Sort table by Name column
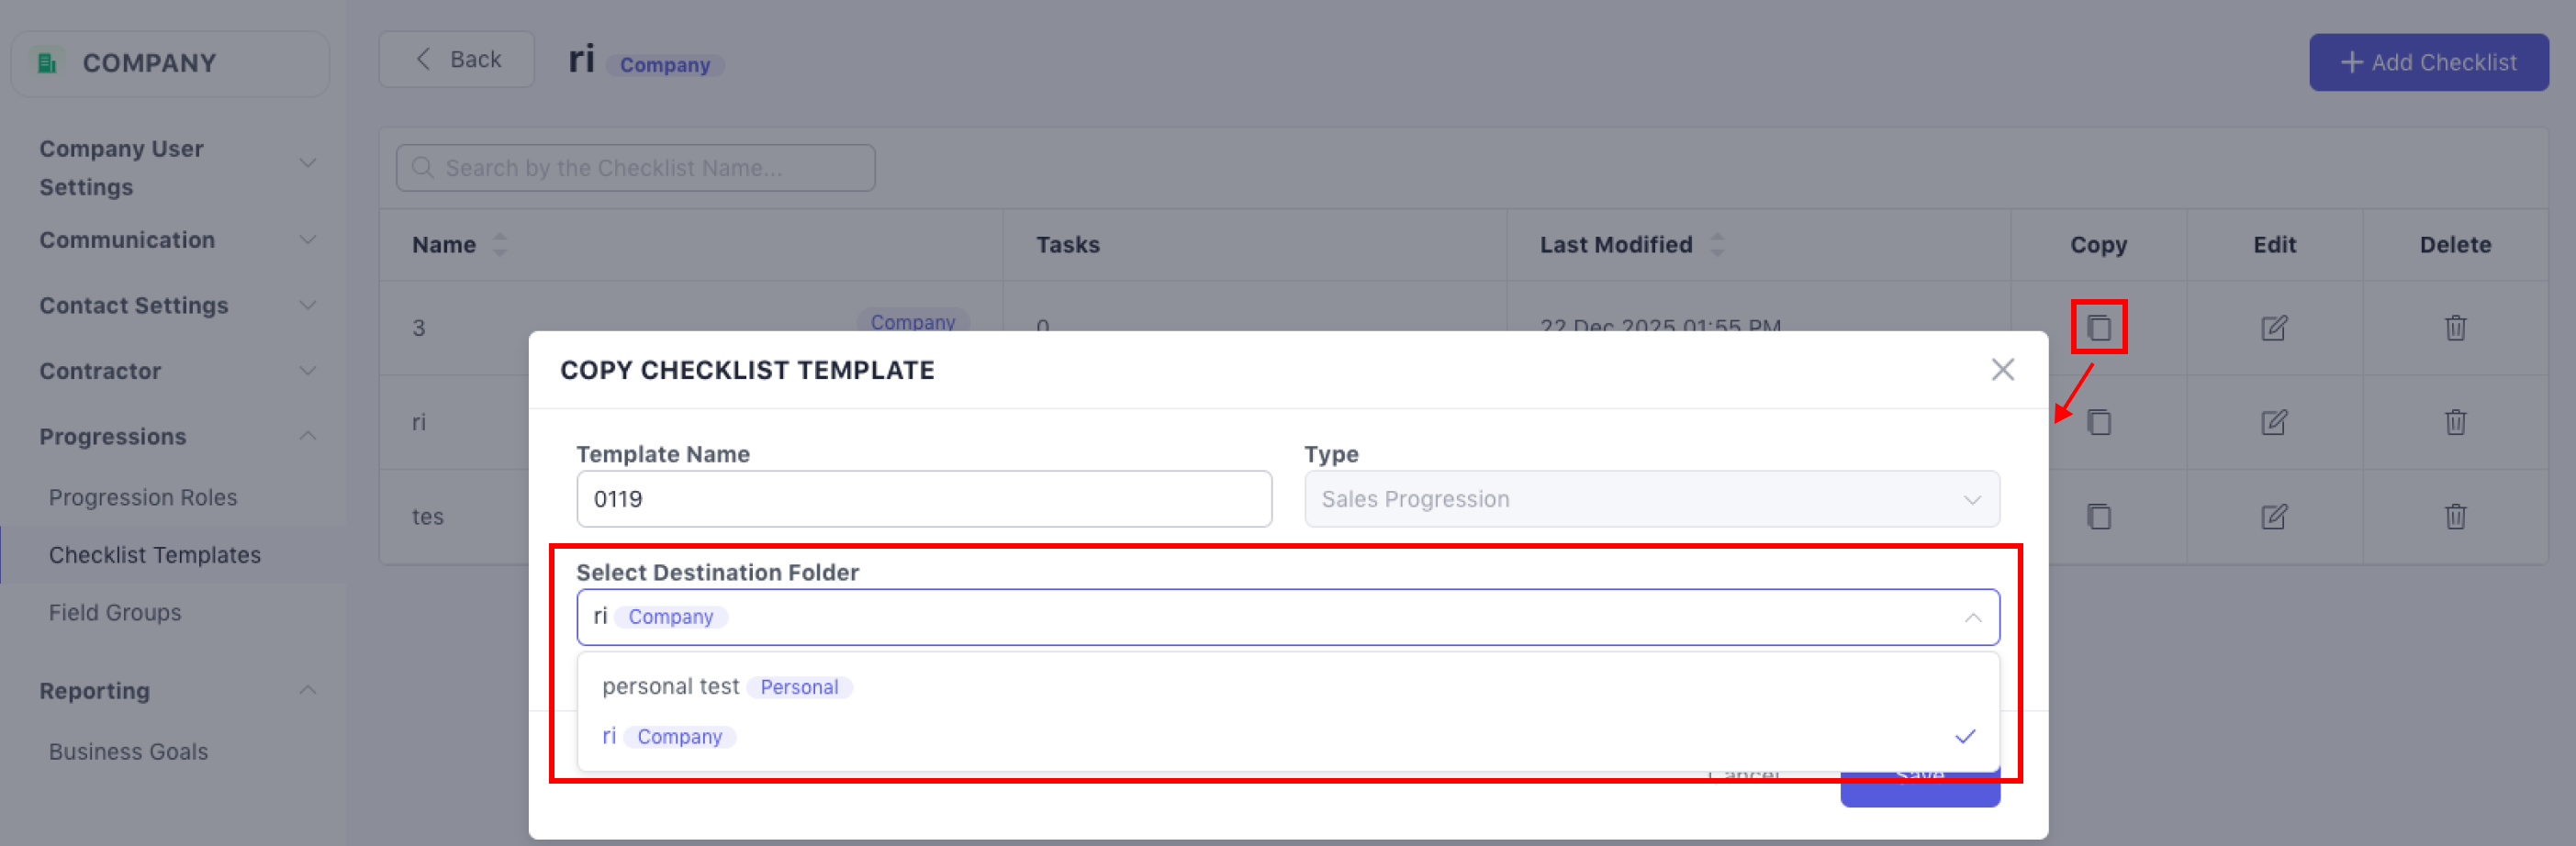The height and width of the screenshot is (846, 2576). pos(499,245)
